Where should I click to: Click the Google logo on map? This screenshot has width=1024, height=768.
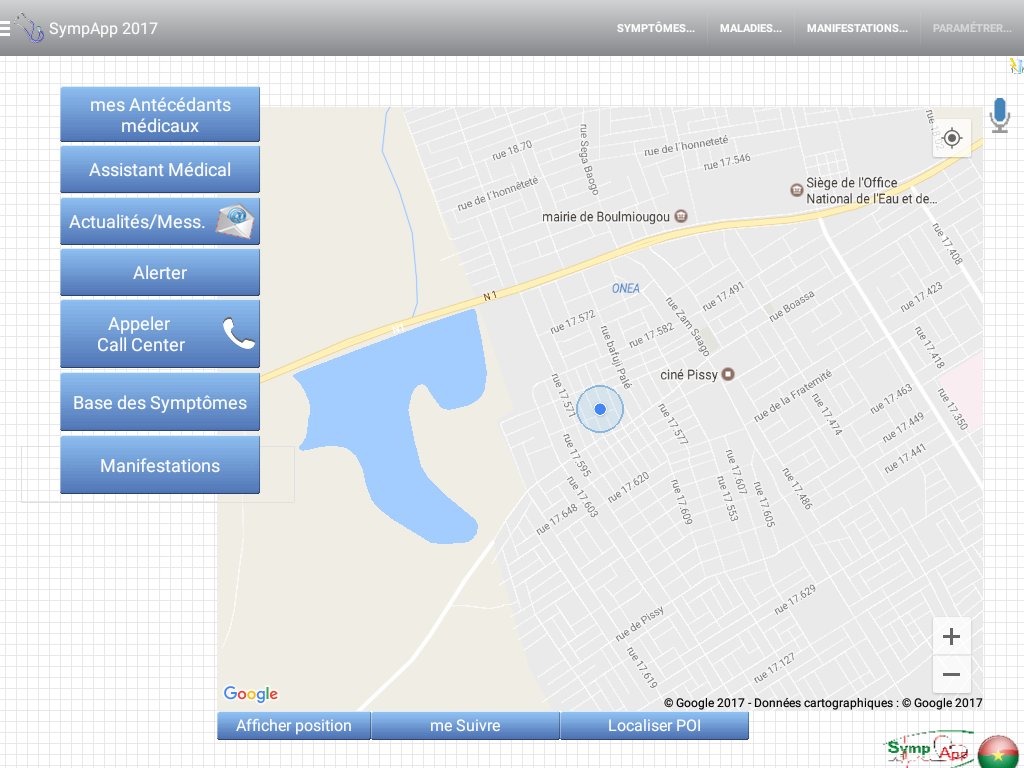pos(251,694)
